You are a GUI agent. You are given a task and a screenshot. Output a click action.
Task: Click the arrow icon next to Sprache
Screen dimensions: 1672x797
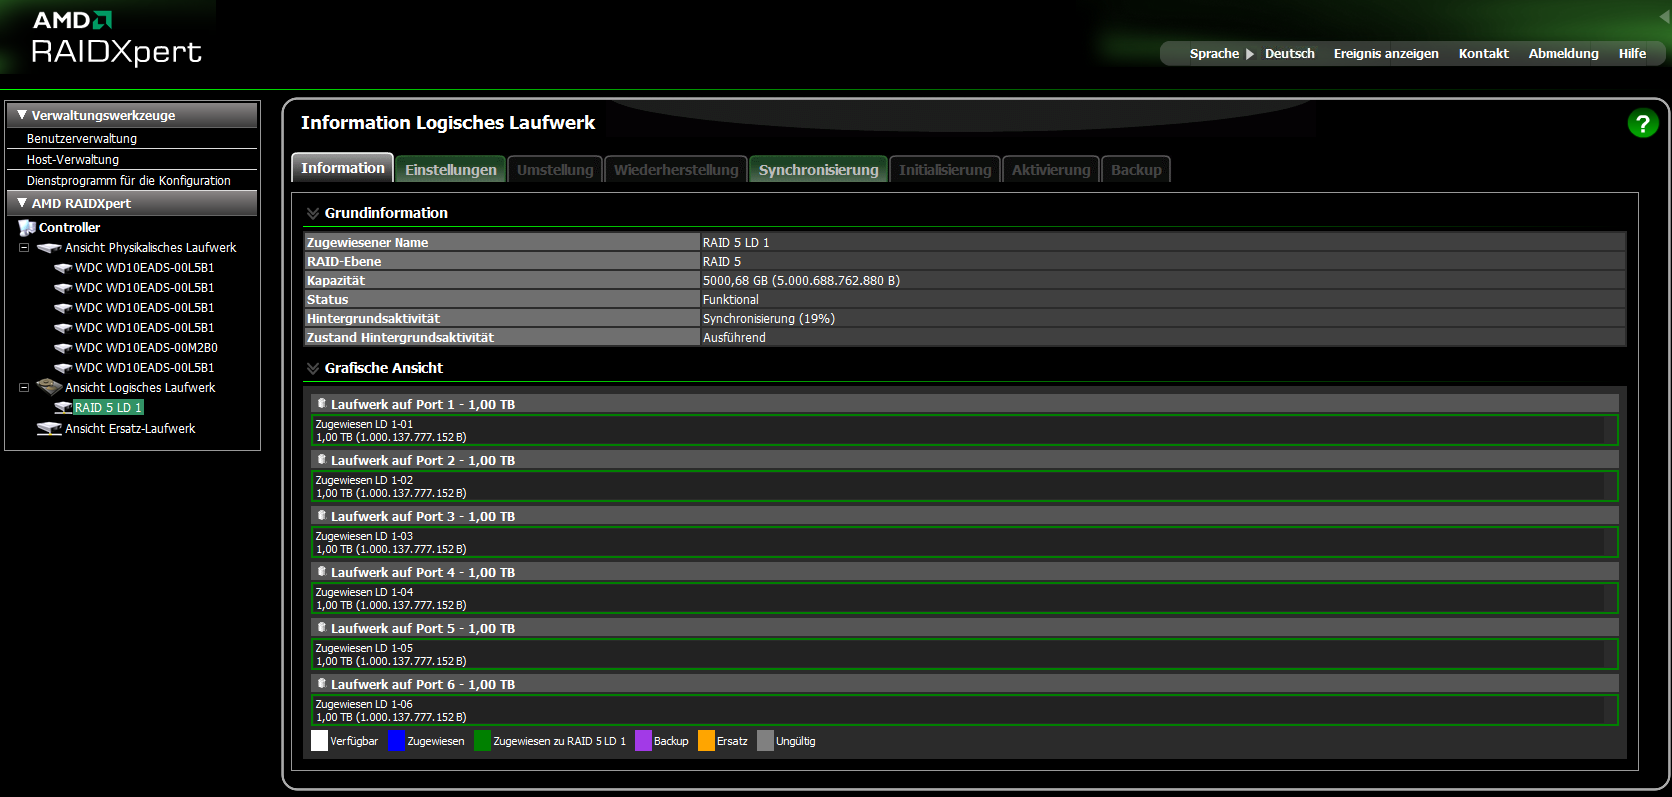click(1250, 54)
